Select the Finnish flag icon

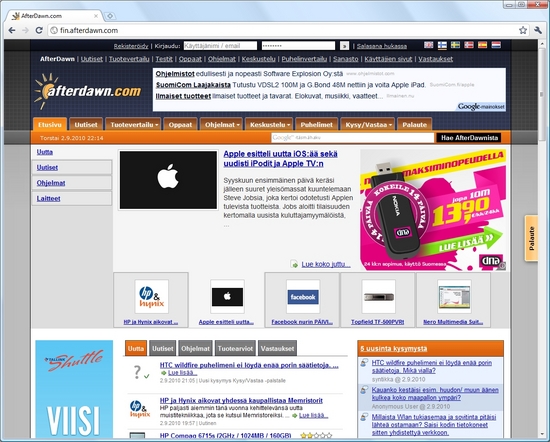click(442, 45)
